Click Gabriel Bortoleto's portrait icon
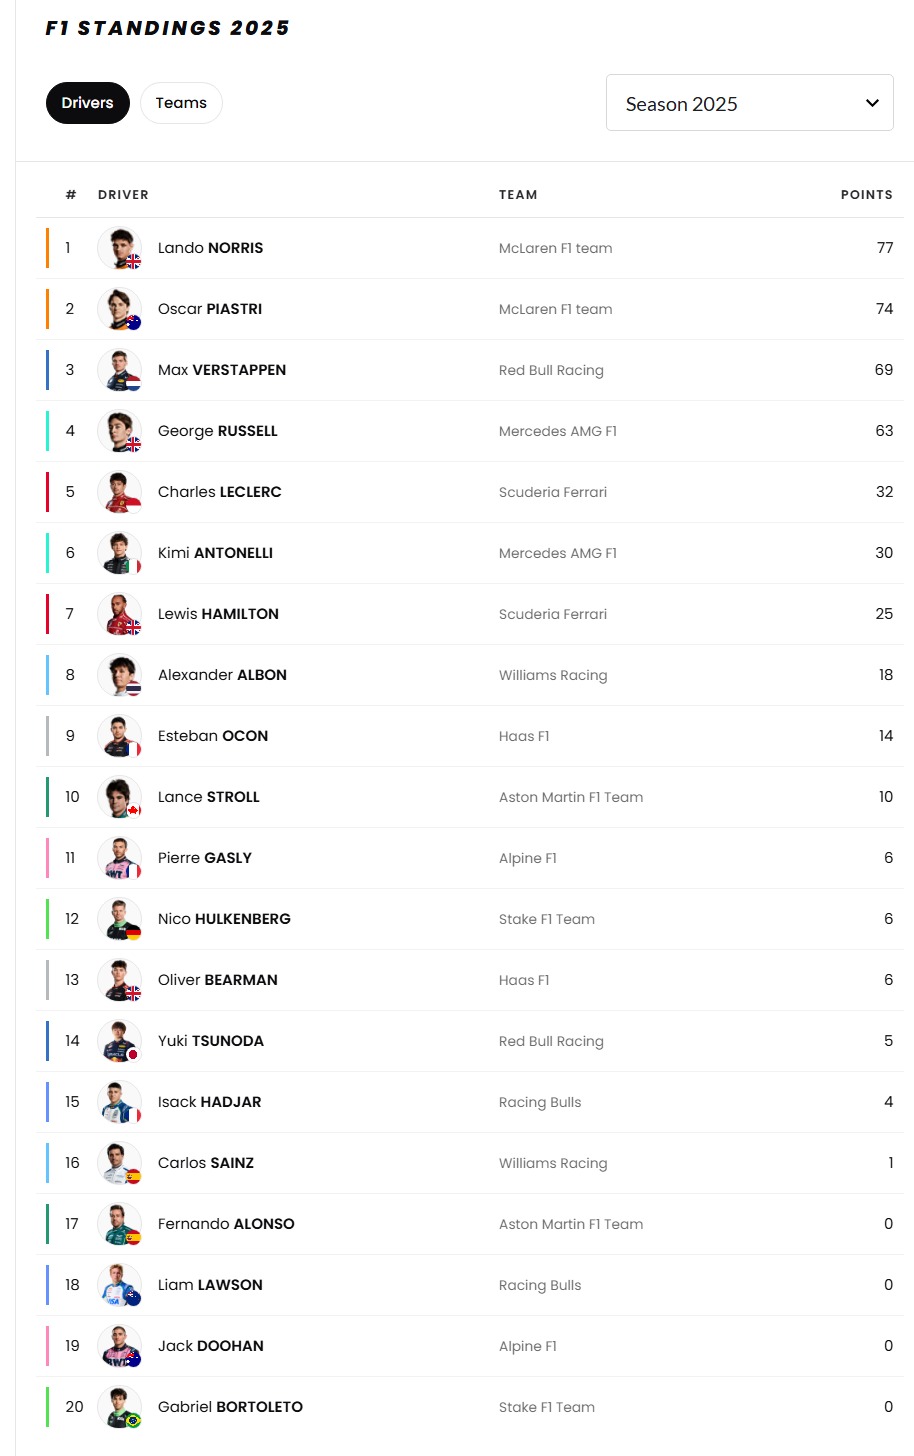The width and height of the screenshot is (914, 1456). [120, 1407]
